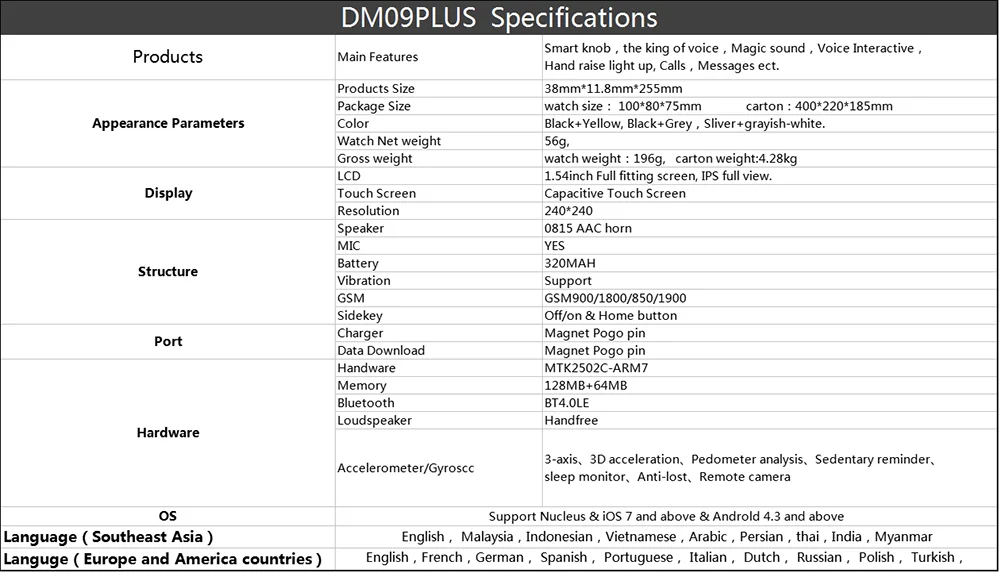
Task: Select the 'BT4.0LE' value
Action: tap(566, 403)
